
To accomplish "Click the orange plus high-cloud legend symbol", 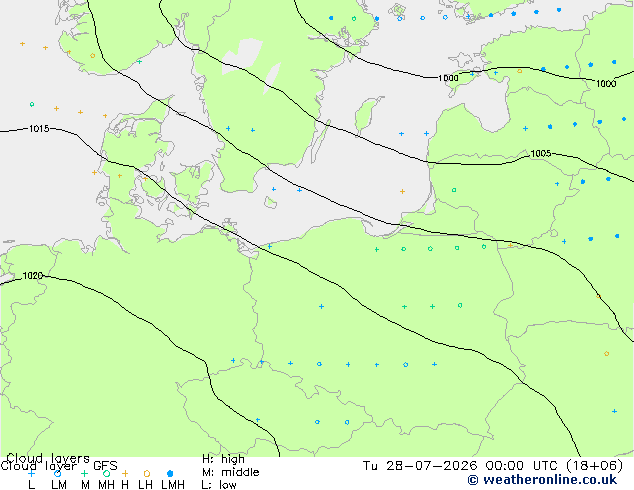I will pyautogui.click(x=125, y=473).
